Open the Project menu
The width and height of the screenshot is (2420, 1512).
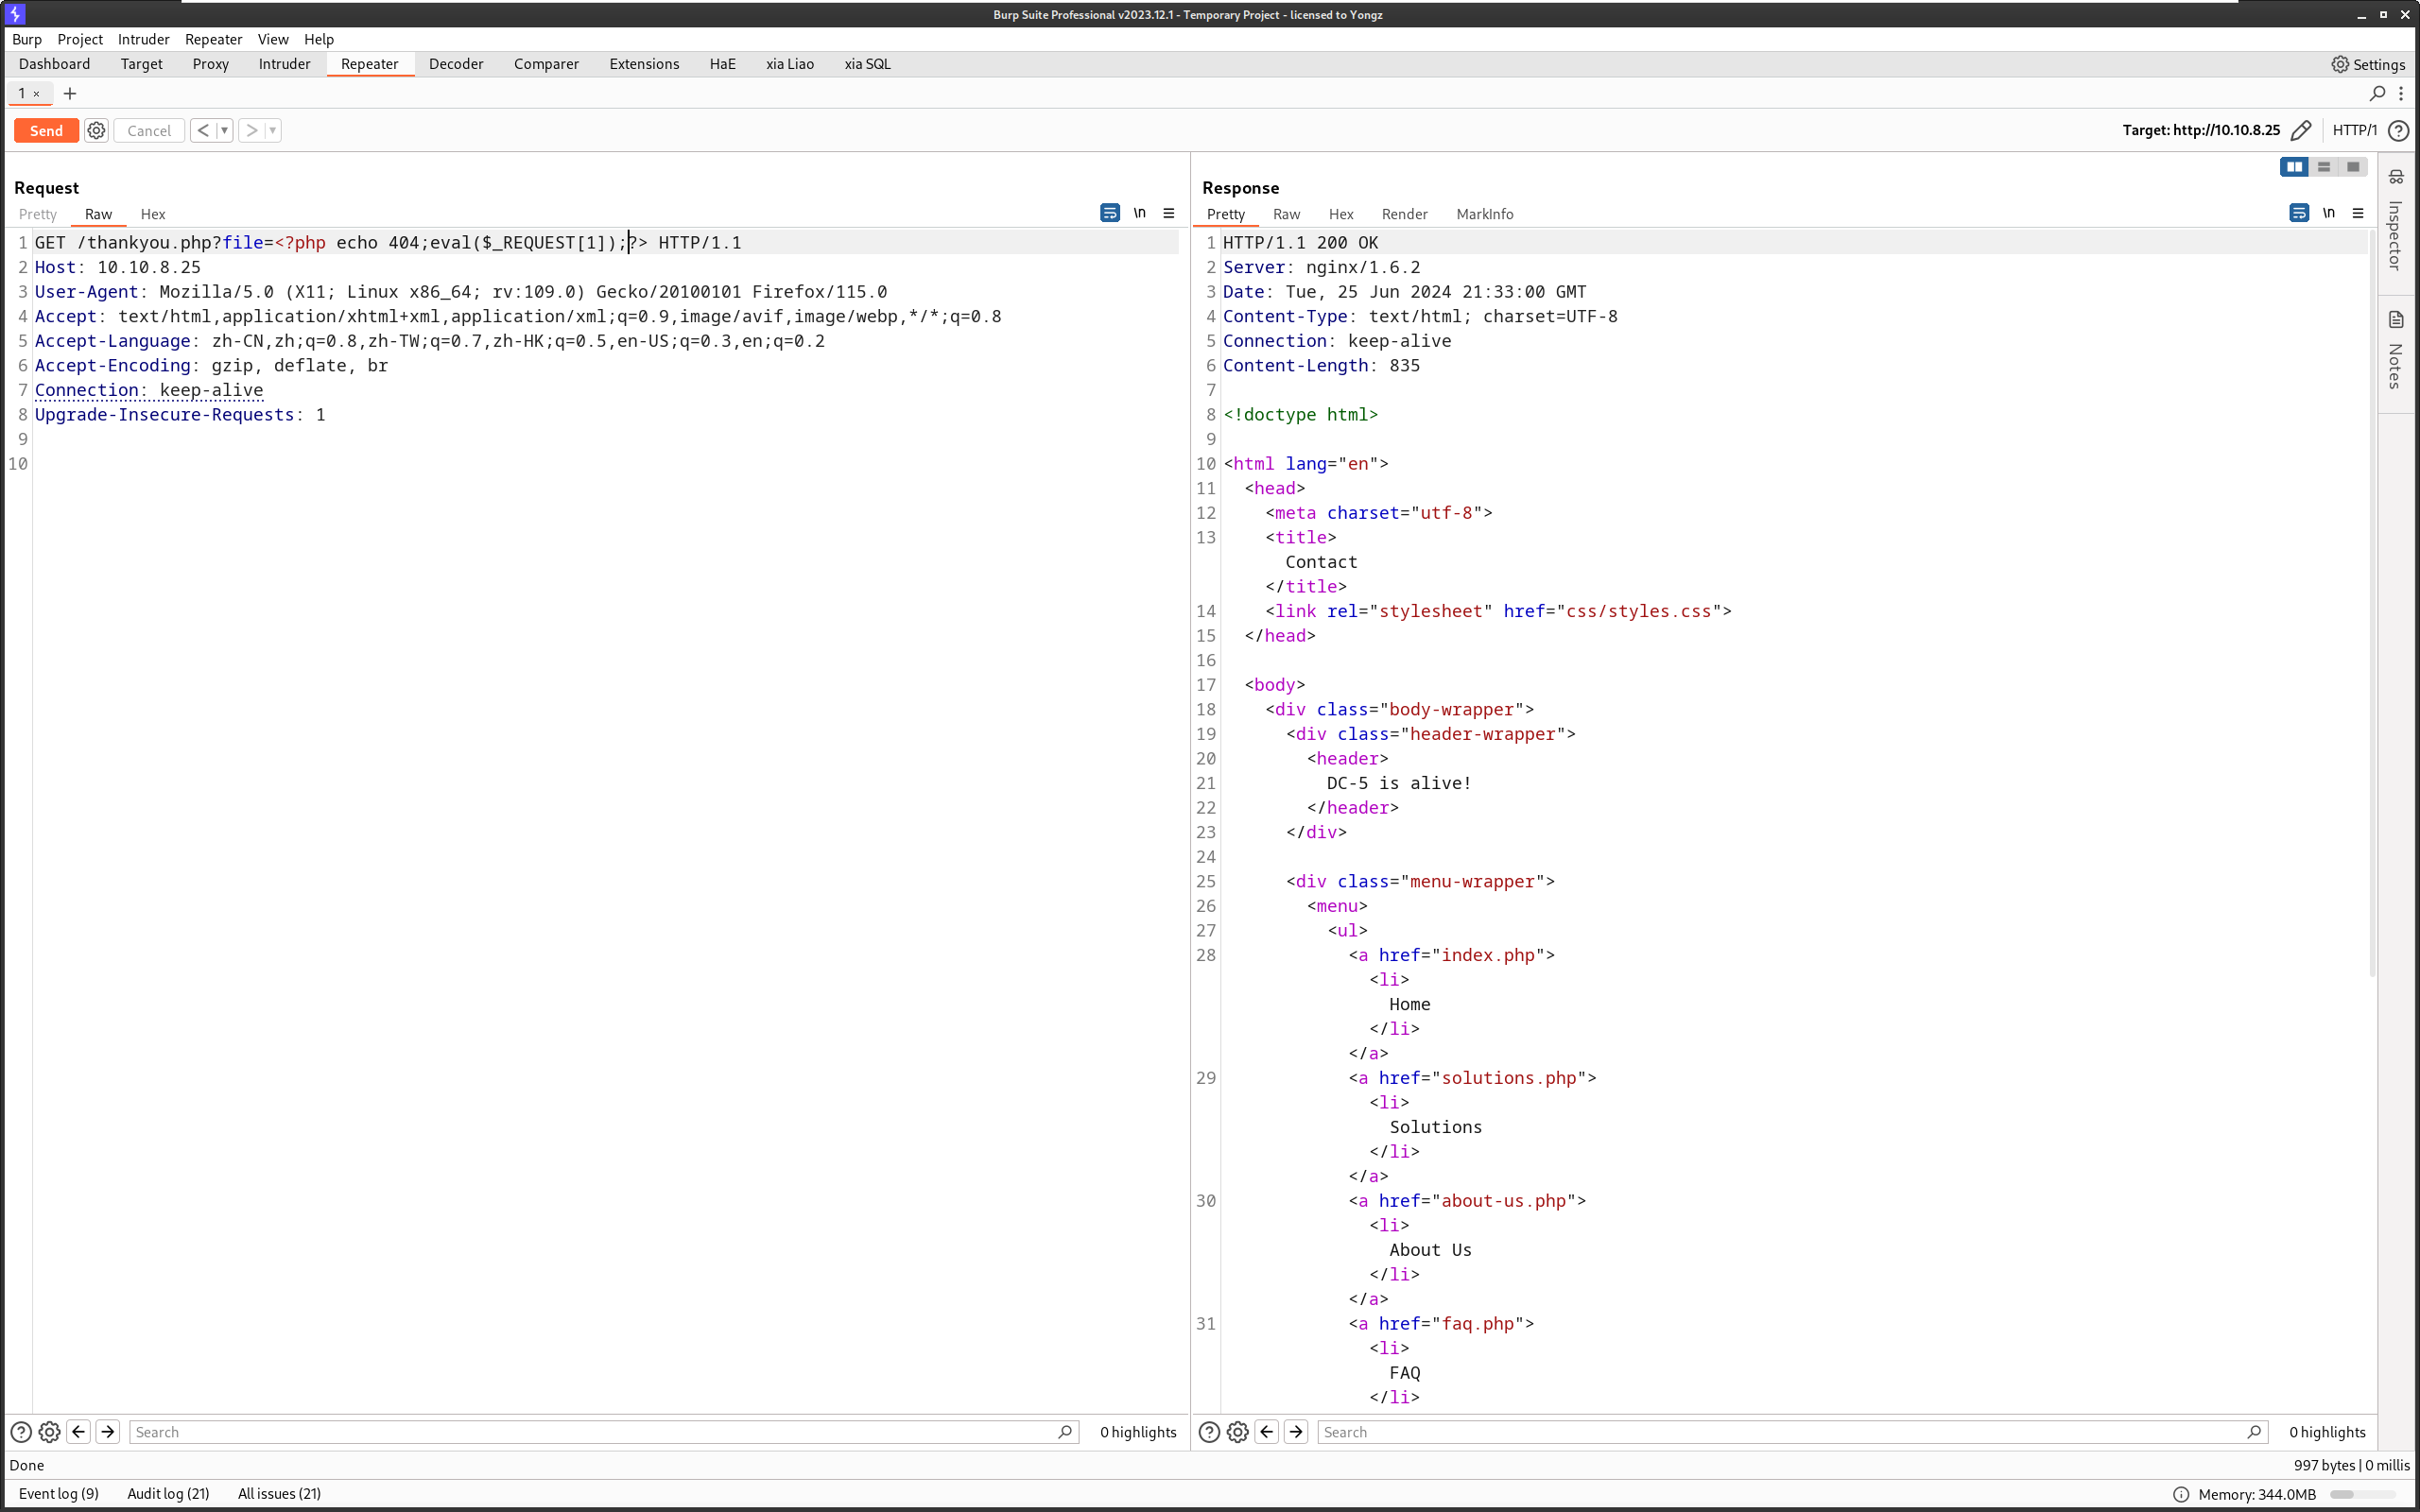[80, 39]
